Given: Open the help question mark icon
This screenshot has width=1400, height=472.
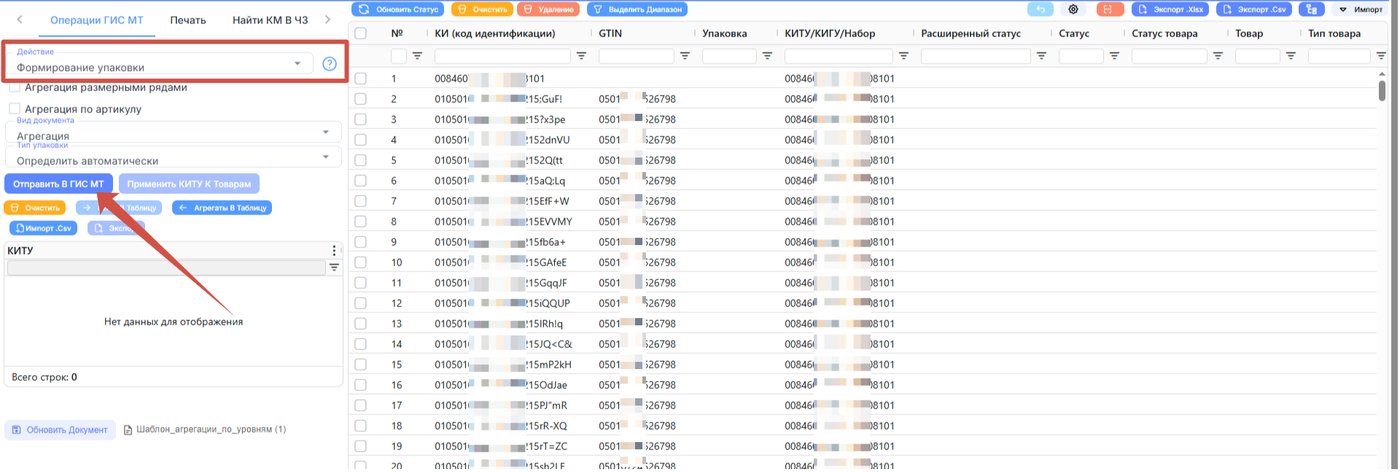Looking at the screenshot, I should (x=329, y=65).
